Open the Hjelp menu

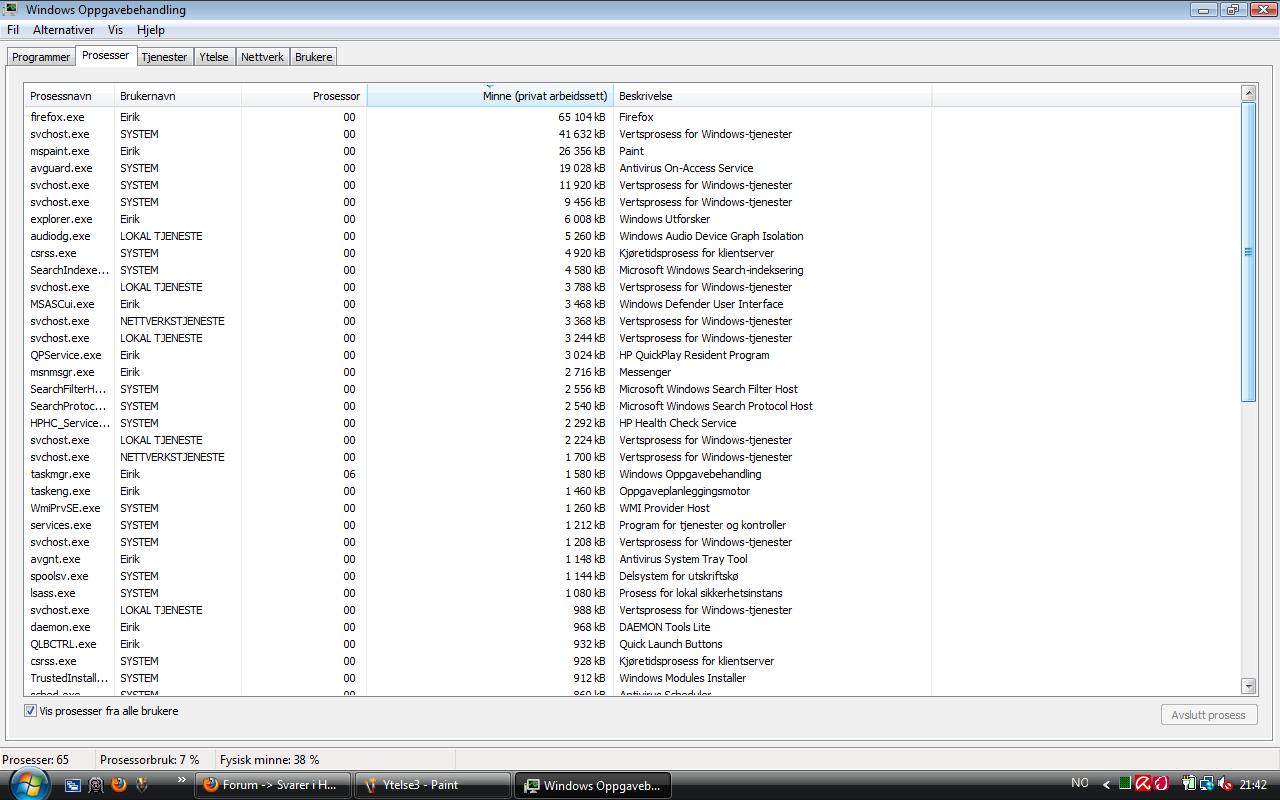151,30
